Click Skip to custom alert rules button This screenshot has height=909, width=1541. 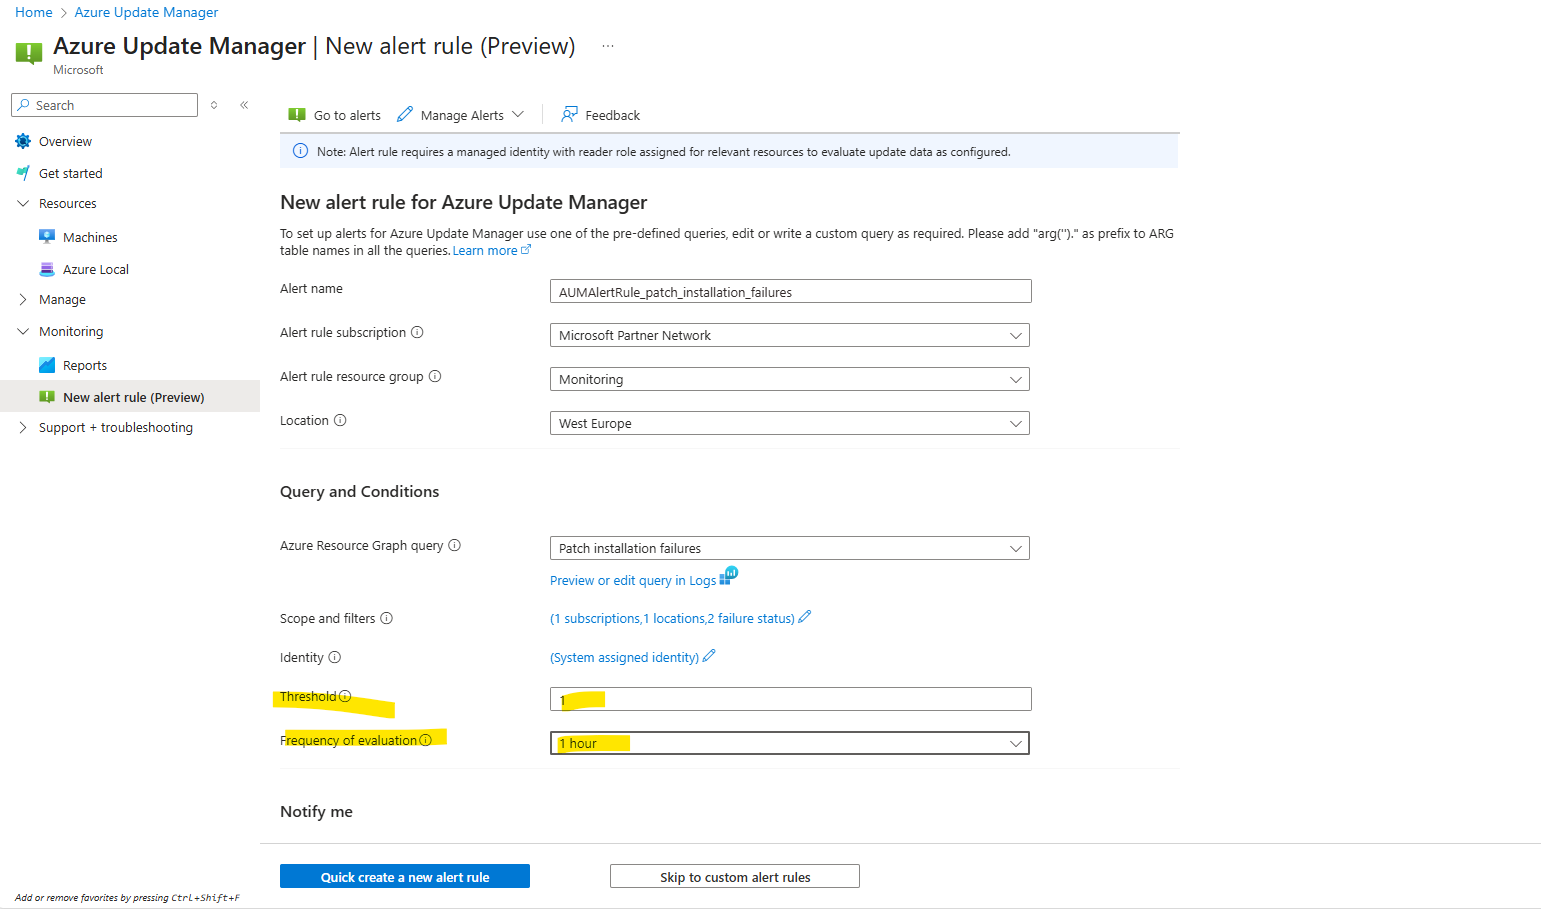[735, 876]
